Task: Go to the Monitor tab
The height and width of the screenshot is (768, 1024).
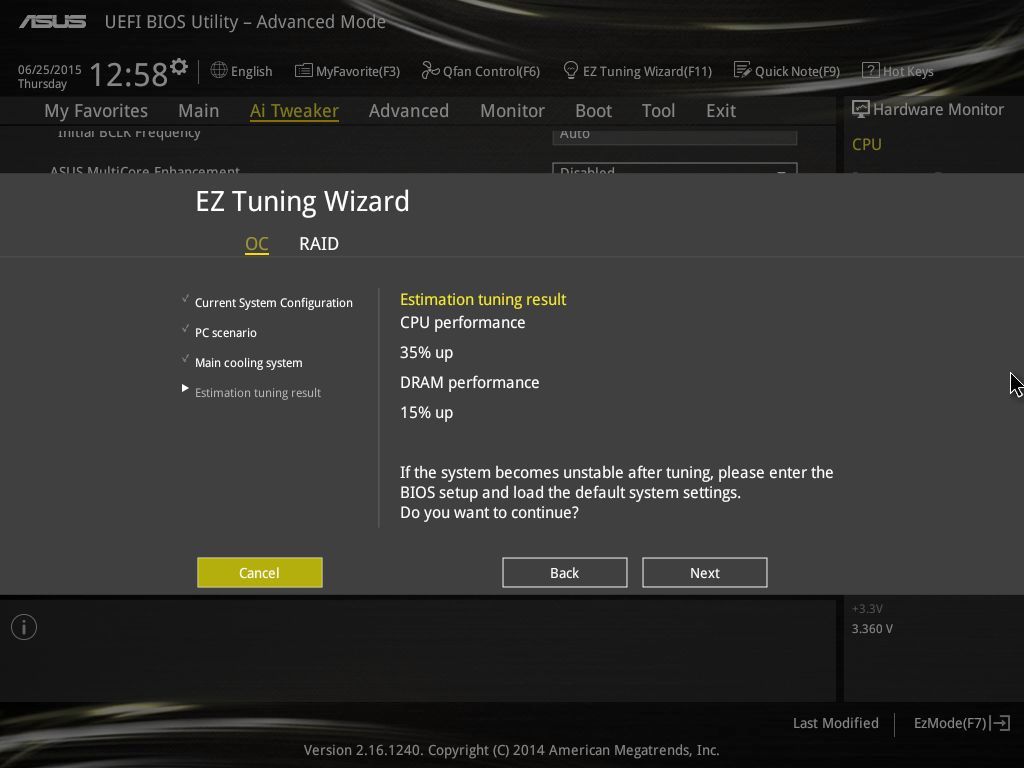Action: pos(513,111)
